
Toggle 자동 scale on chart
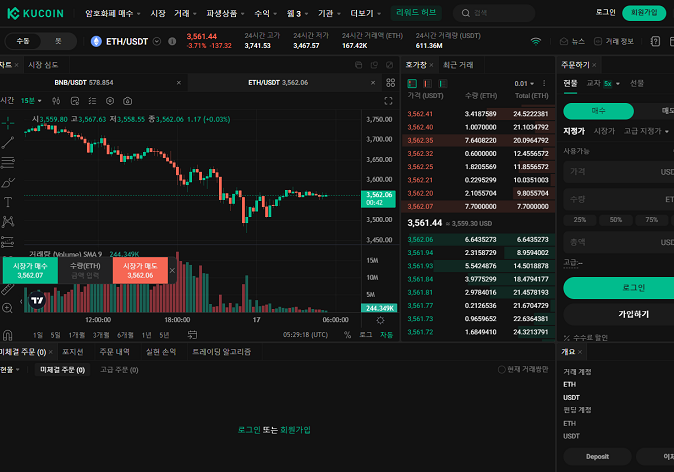click(x=386, y=335)
